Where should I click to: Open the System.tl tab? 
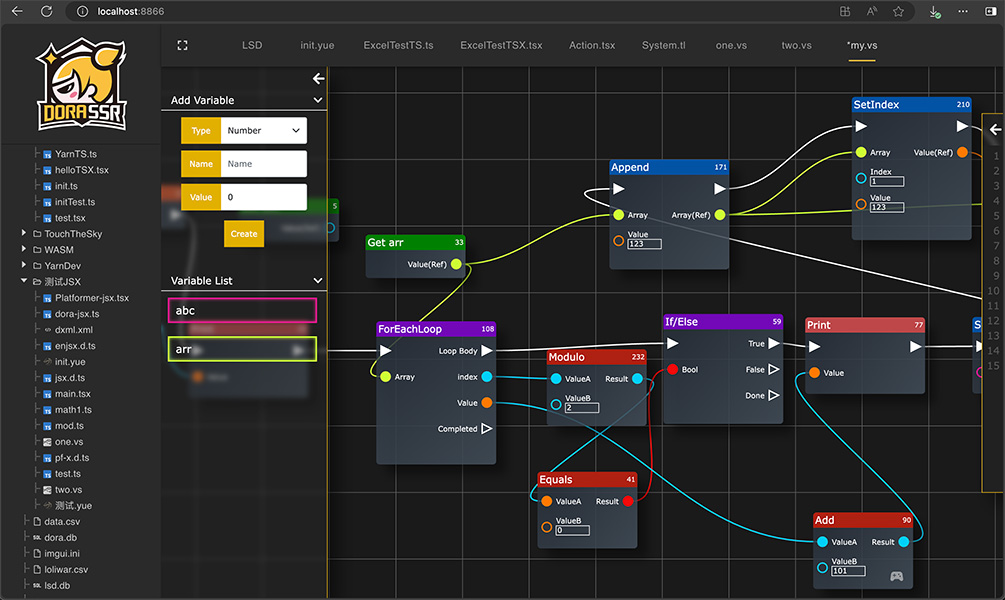[x=664, y=46]
